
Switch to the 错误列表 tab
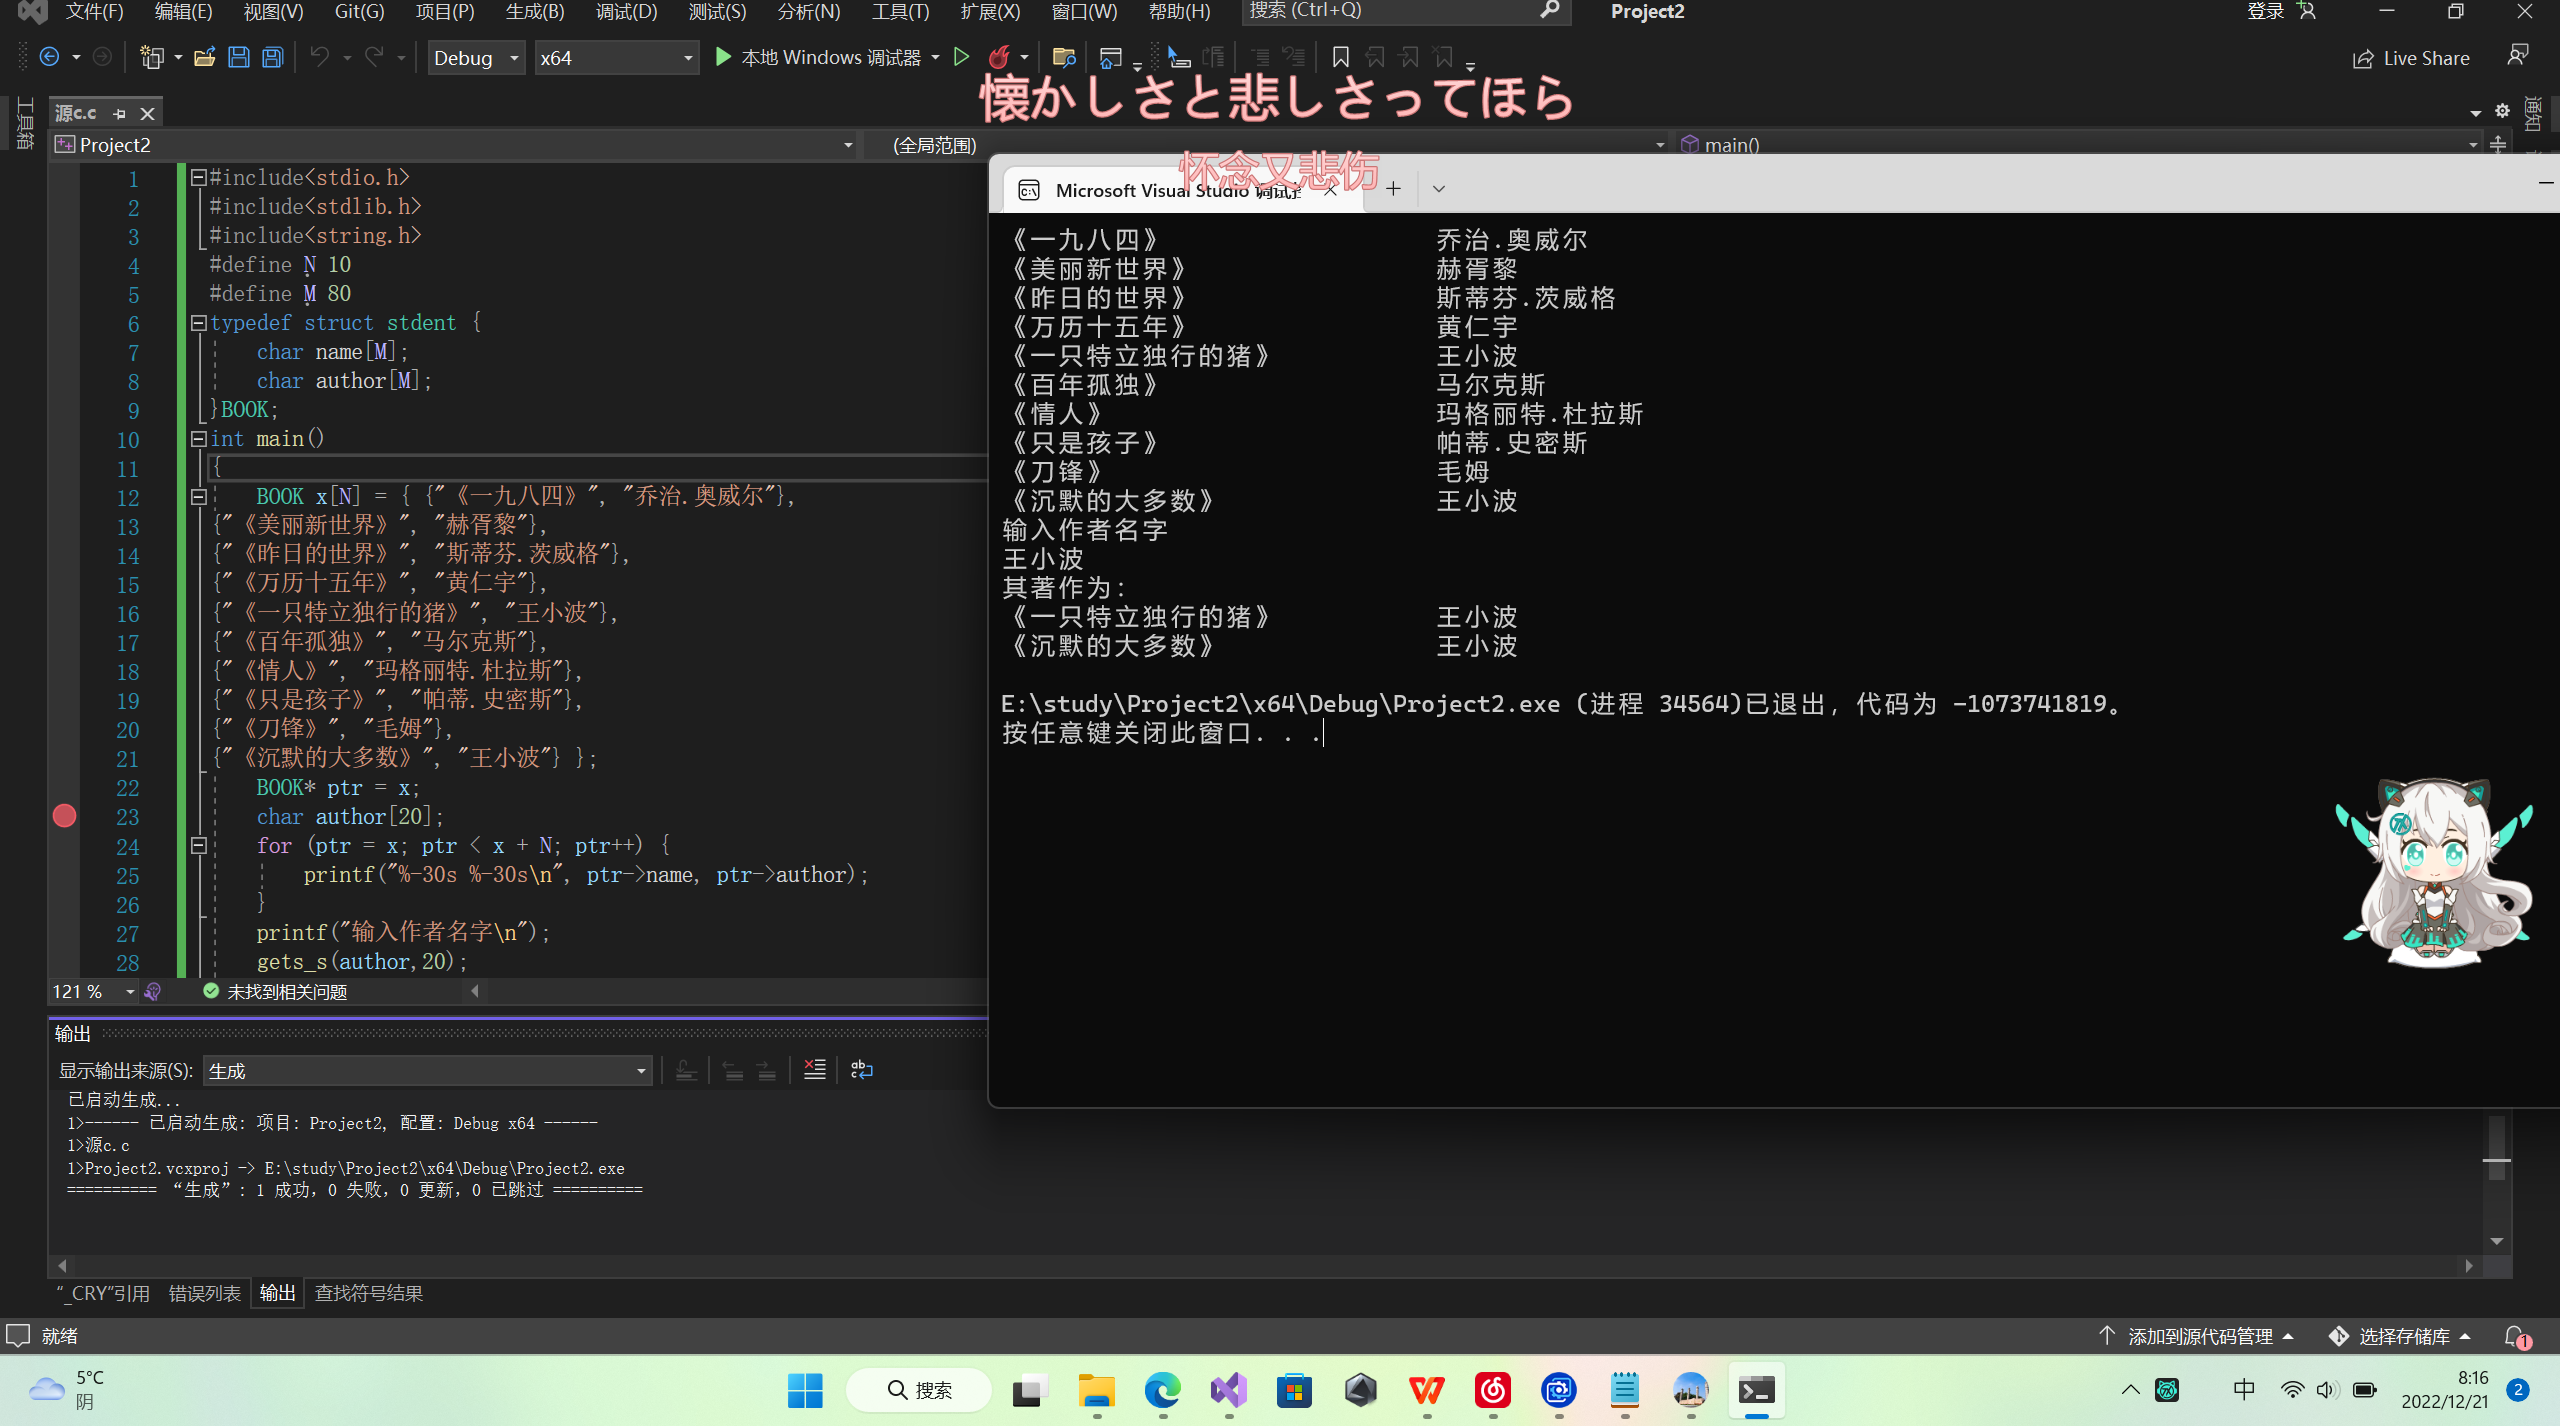click(x=205, y=1293)
